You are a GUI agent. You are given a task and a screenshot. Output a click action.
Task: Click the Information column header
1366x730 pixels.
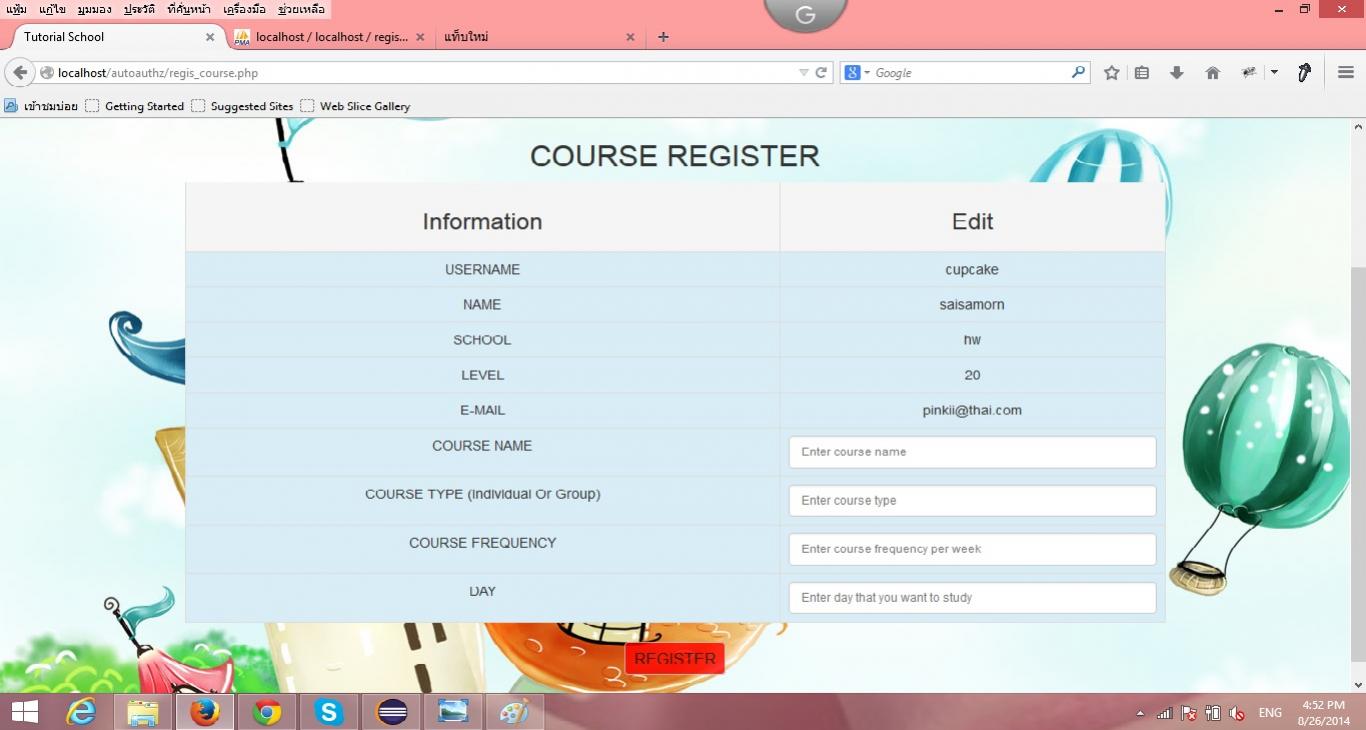[482, 222]
